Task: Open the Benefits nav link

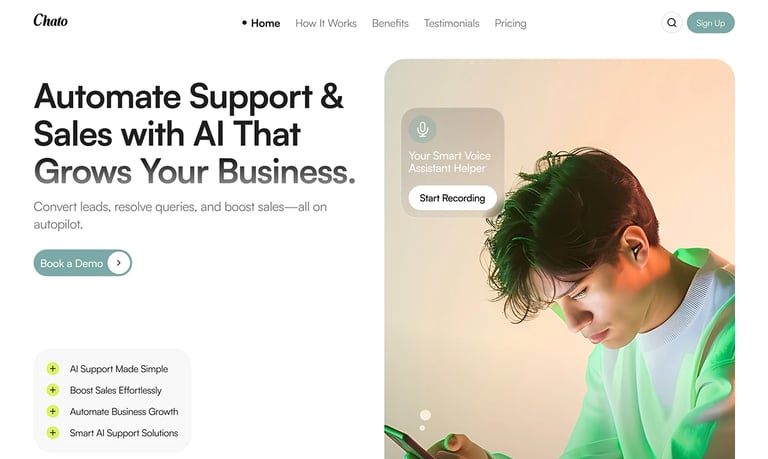Action: (x=390, y=23)
